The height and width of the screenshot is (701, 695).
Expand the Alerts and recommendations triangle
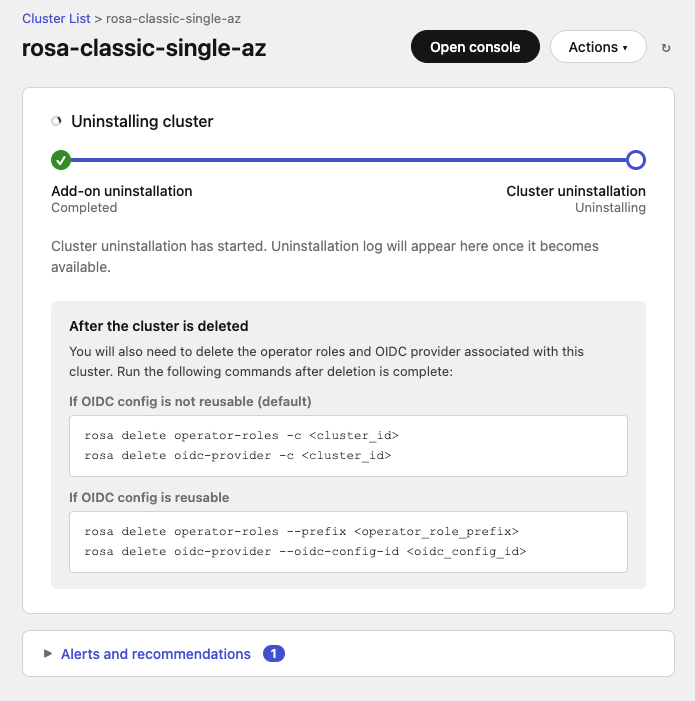(x=47, y=654)
